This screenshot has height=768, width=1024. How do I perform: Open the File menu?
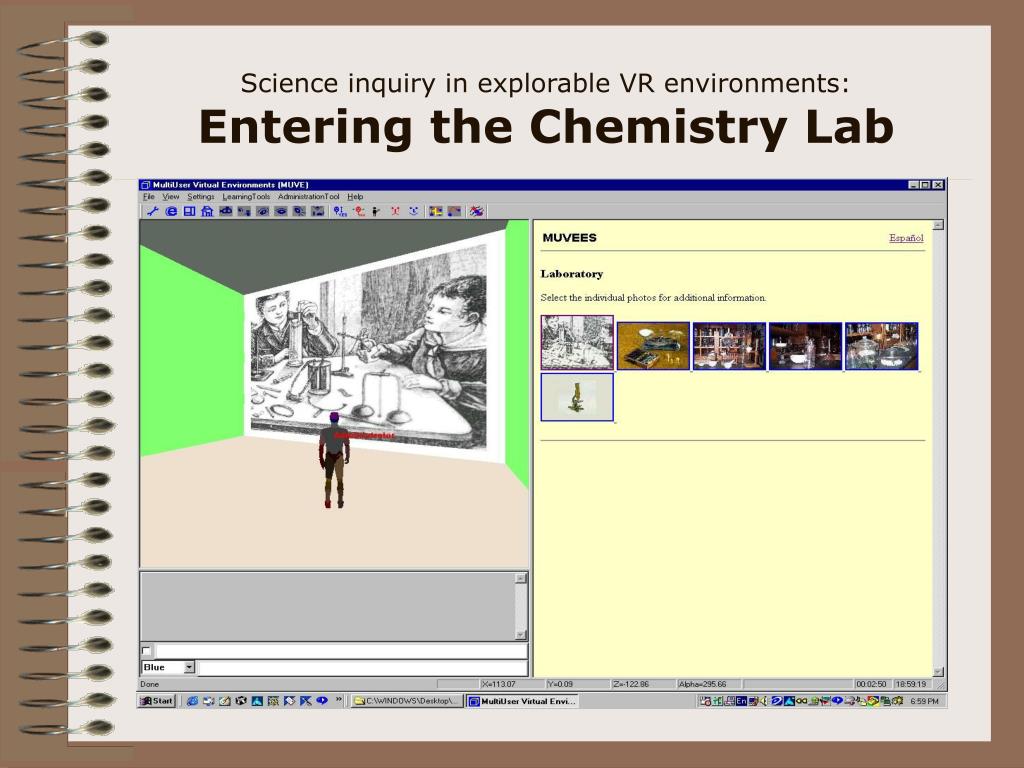point(148,197)
